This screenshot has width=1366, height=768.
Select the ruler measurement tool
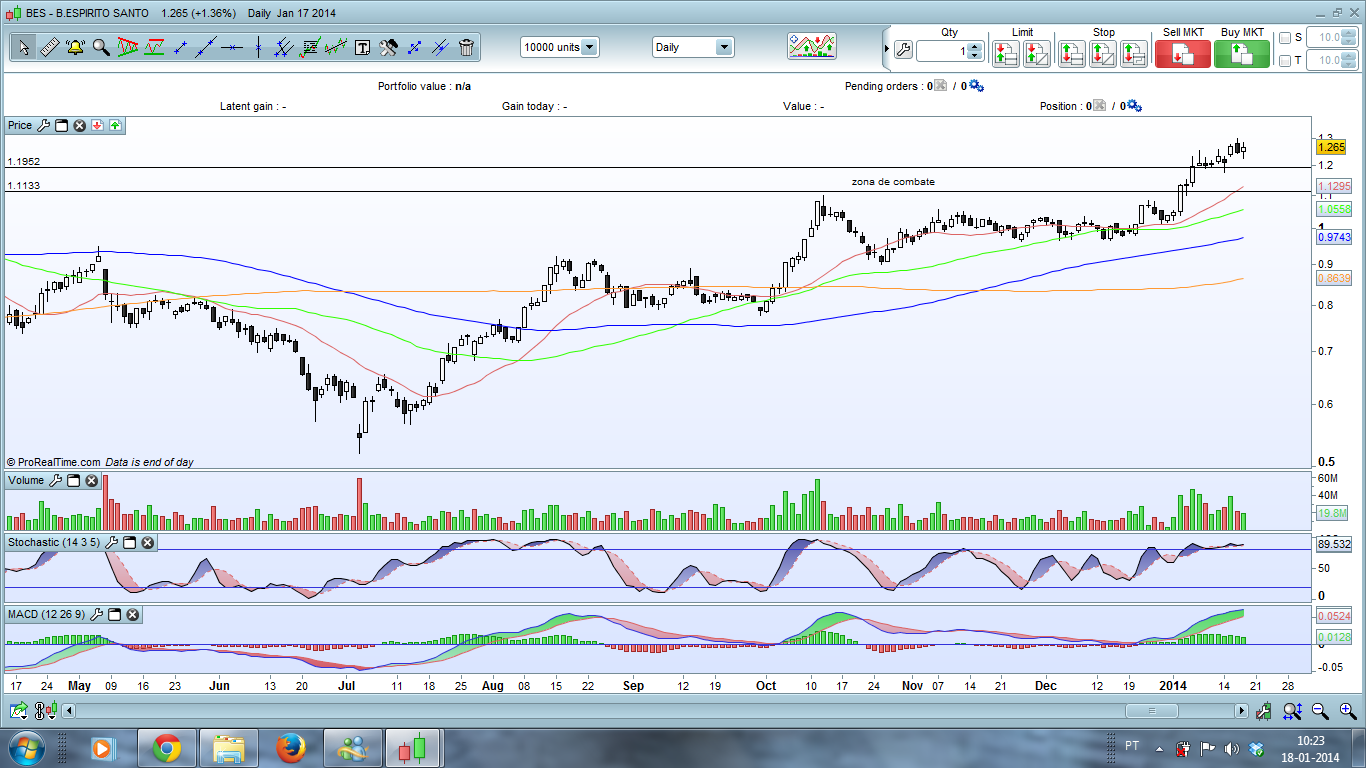pyautogui.click(x=49, y=47)
